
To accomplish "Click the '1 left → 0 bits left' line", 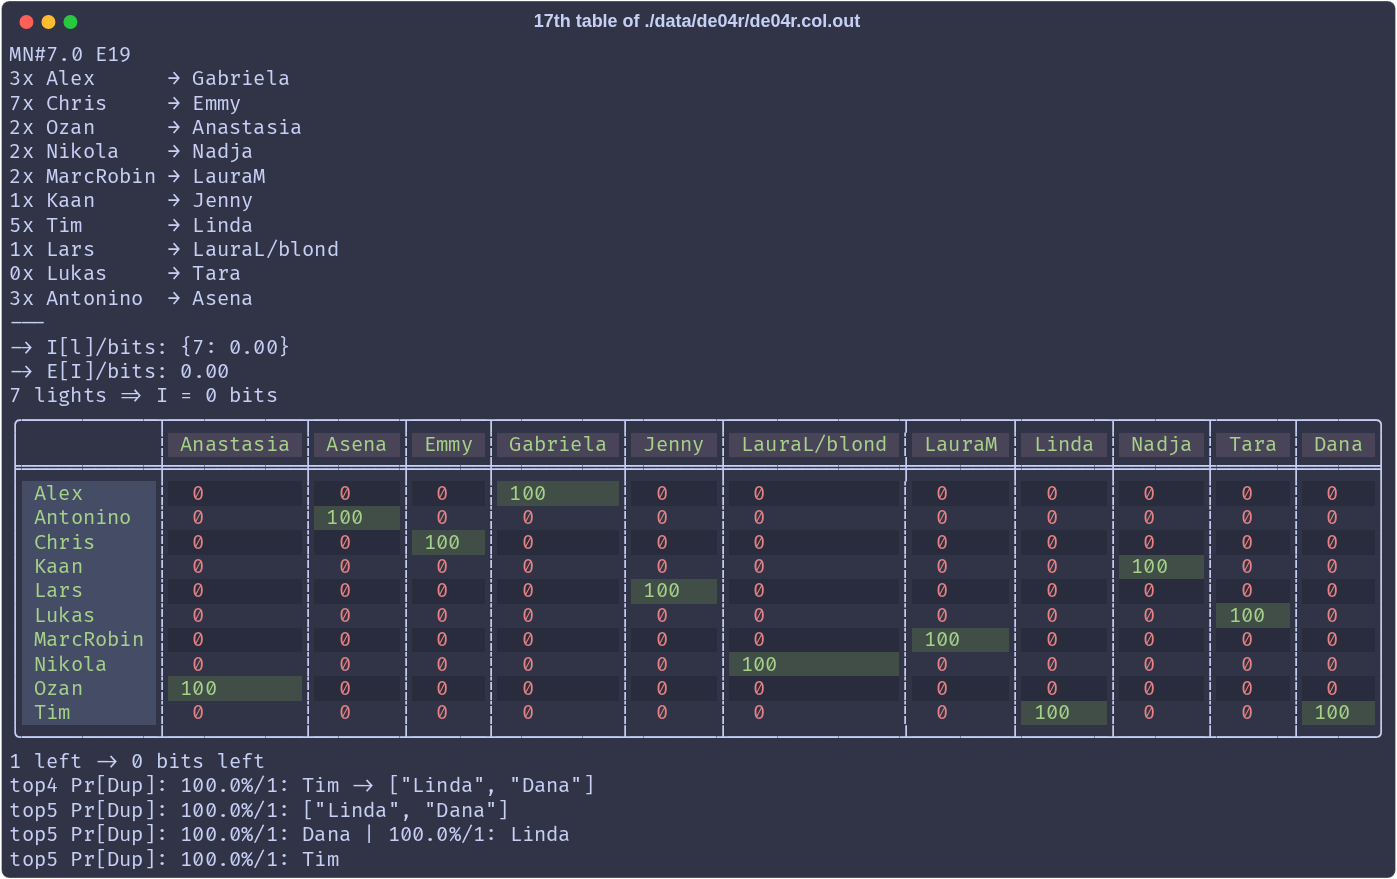I will coord(137,761).
